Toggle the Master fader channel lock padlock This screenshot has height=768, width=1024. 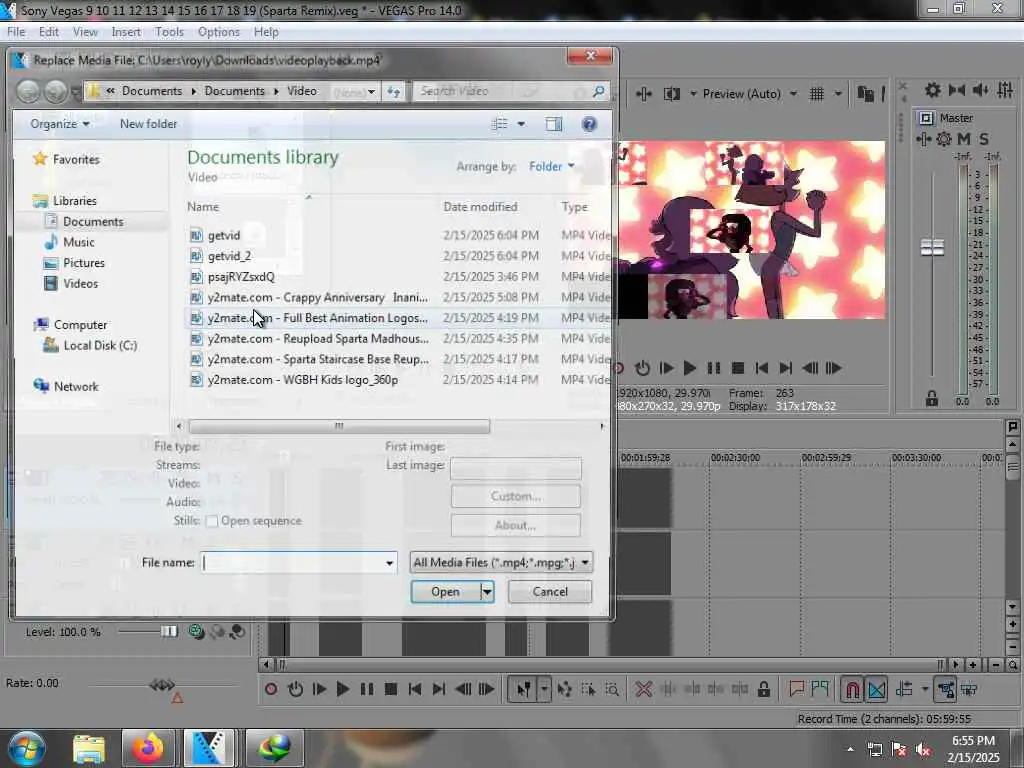pyautogui.click(x=932, y=398)
